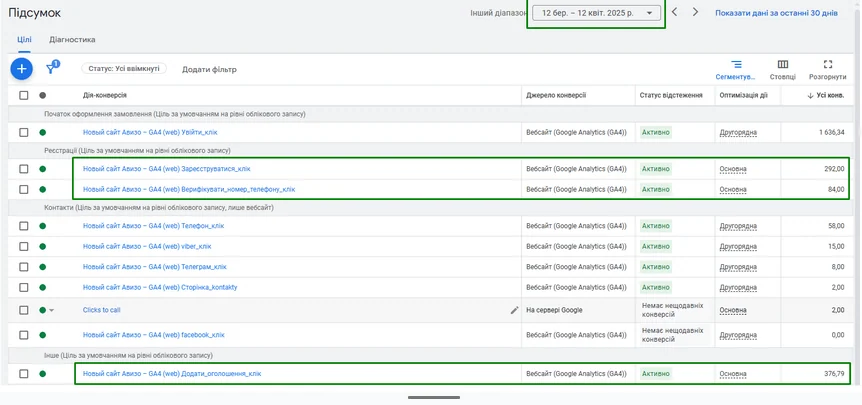Check the facebook_клік row checkbox
This screenshot has width=862, height=405.
24,335
